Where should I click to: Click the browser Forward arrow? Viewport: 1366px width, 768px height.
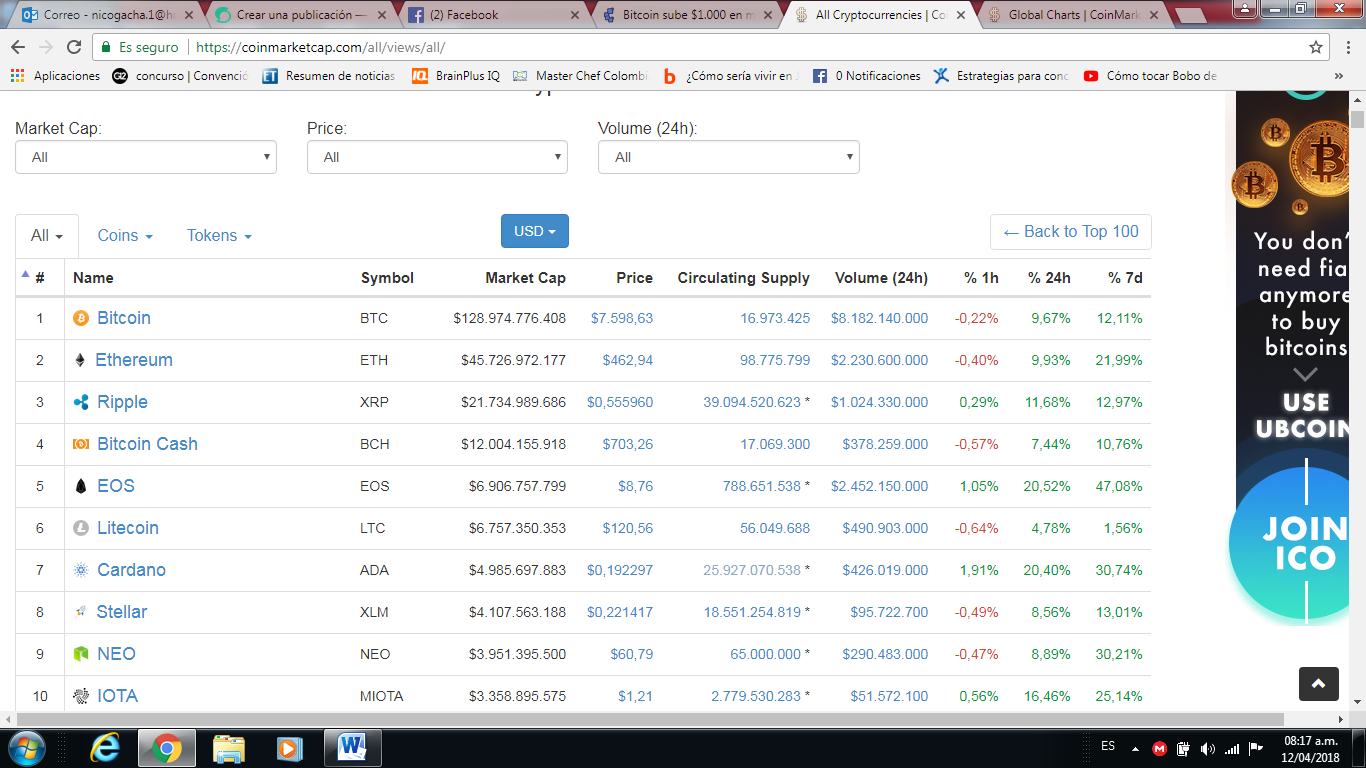46,47
